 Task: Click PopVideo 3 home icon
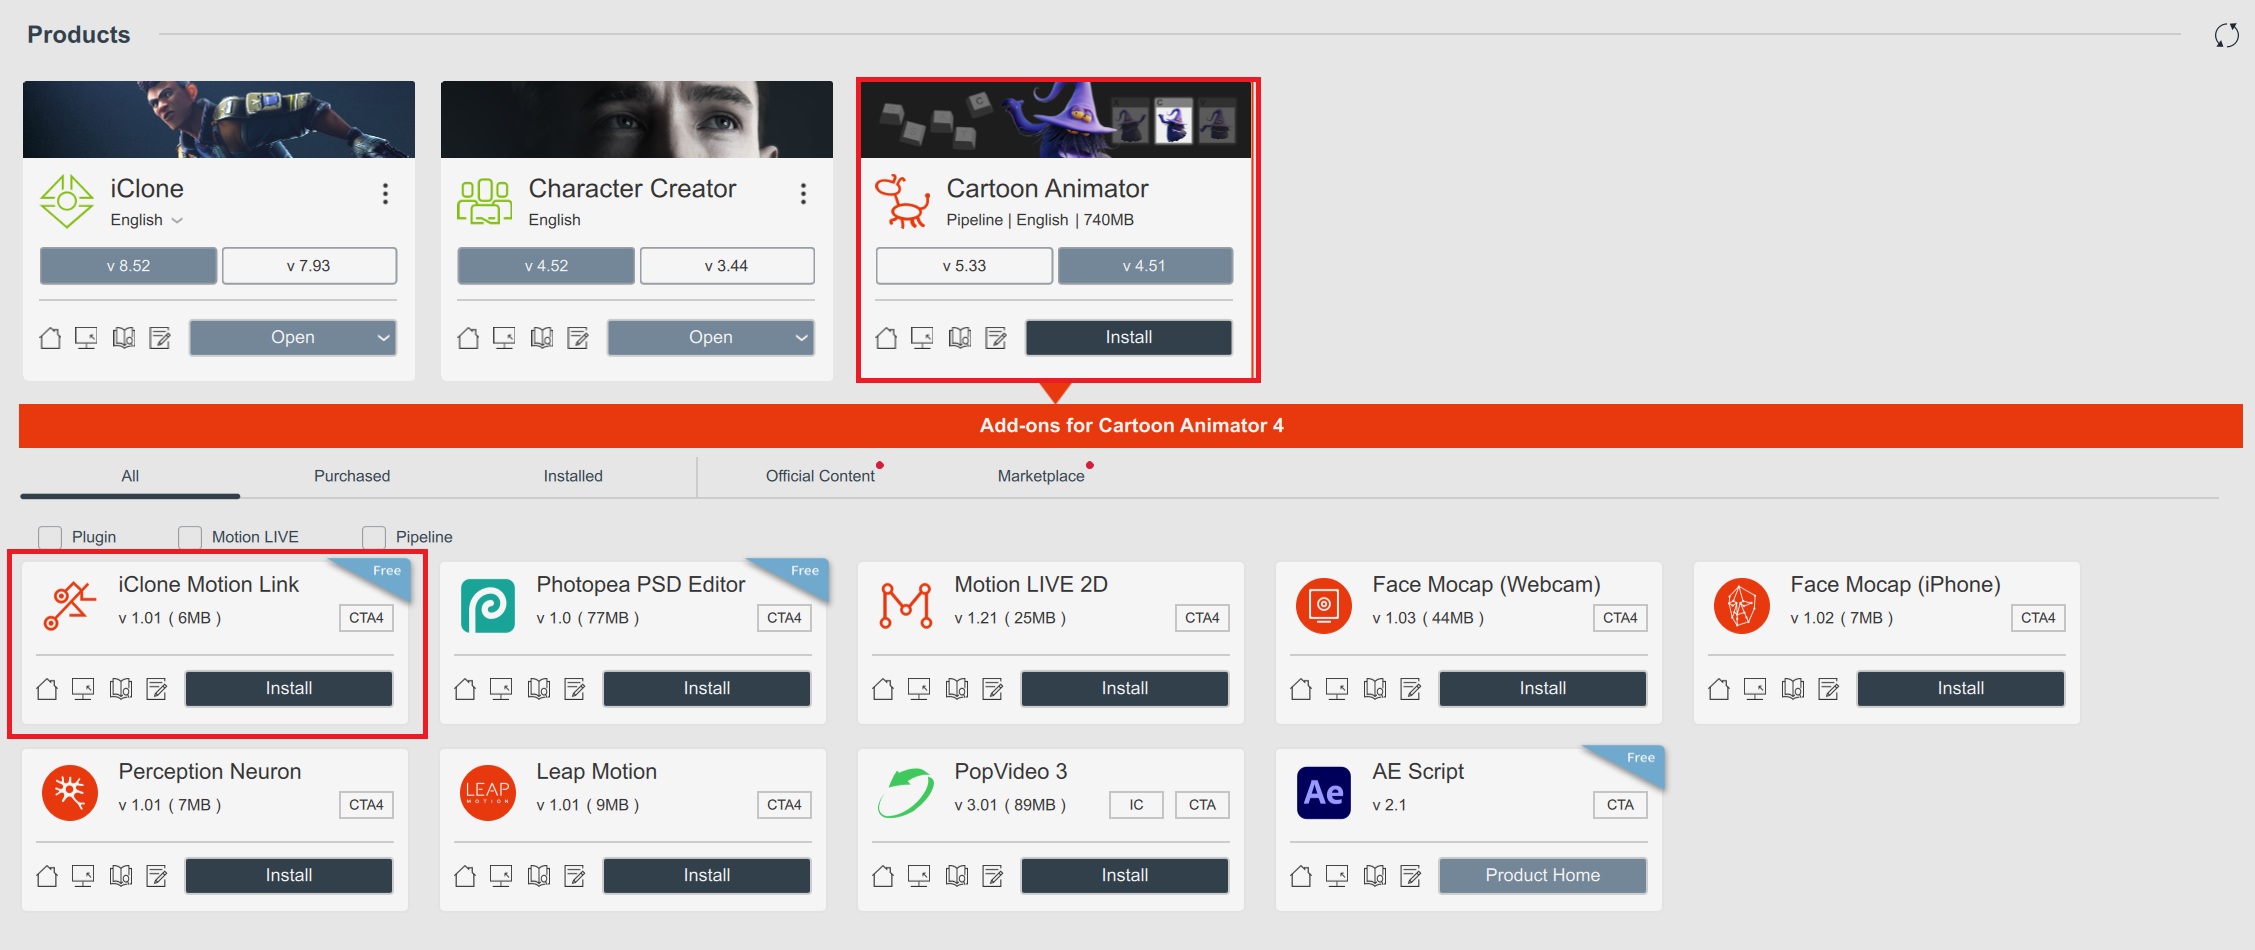click(883, 876)
